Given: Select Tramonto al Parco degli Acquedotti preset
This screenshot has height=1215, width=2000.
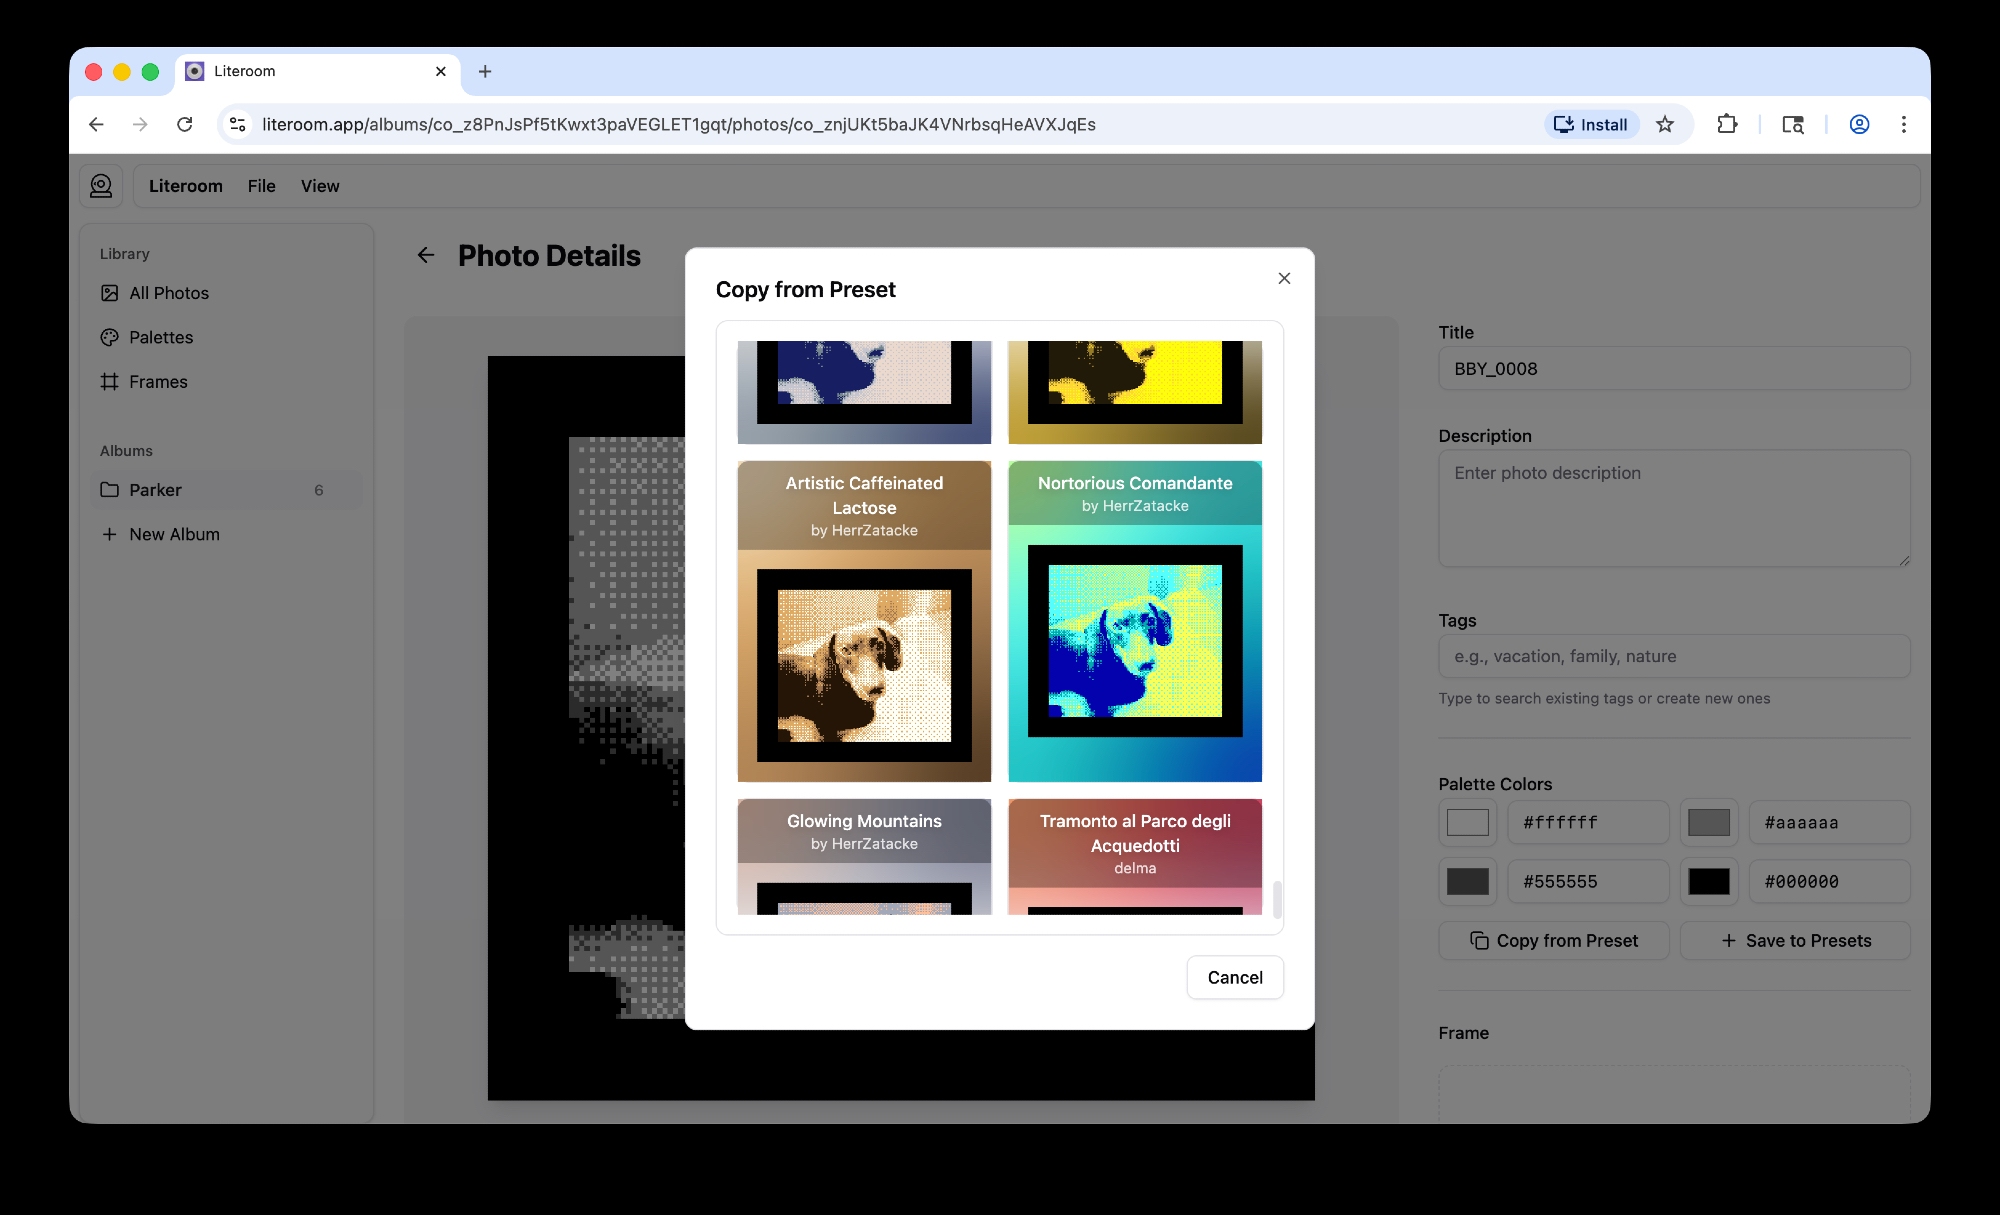Looking at the screenshot, I should [x=1134, y=855].
